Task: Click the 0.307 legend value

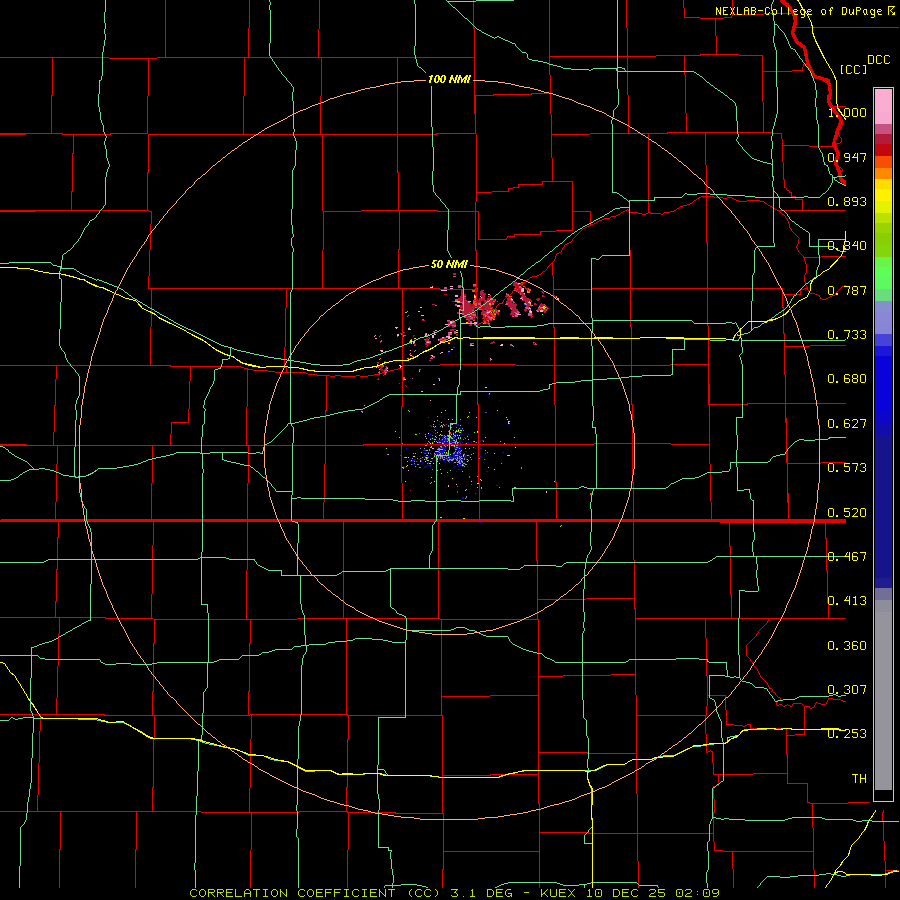Action: pyautogui.click(x=847, y=690)
